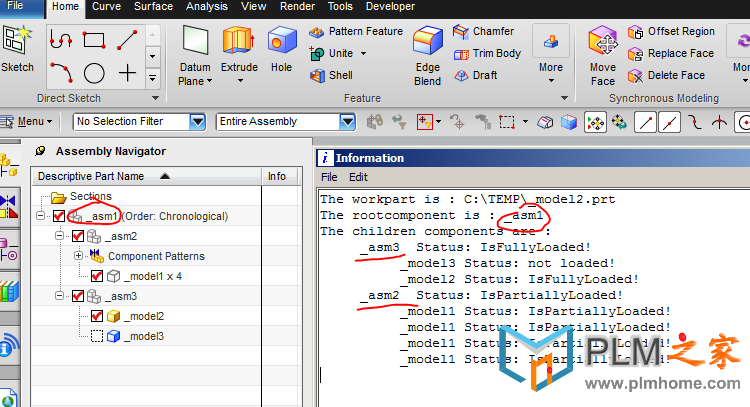Select the Point sketch tool
The image size is (750, 407).
point(127,73)
